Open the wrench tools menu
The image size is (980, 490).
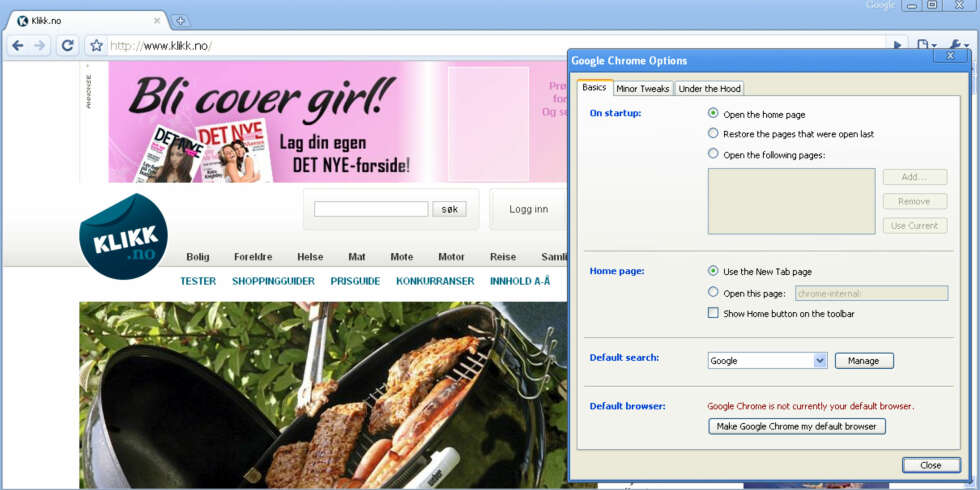(958, 46)
